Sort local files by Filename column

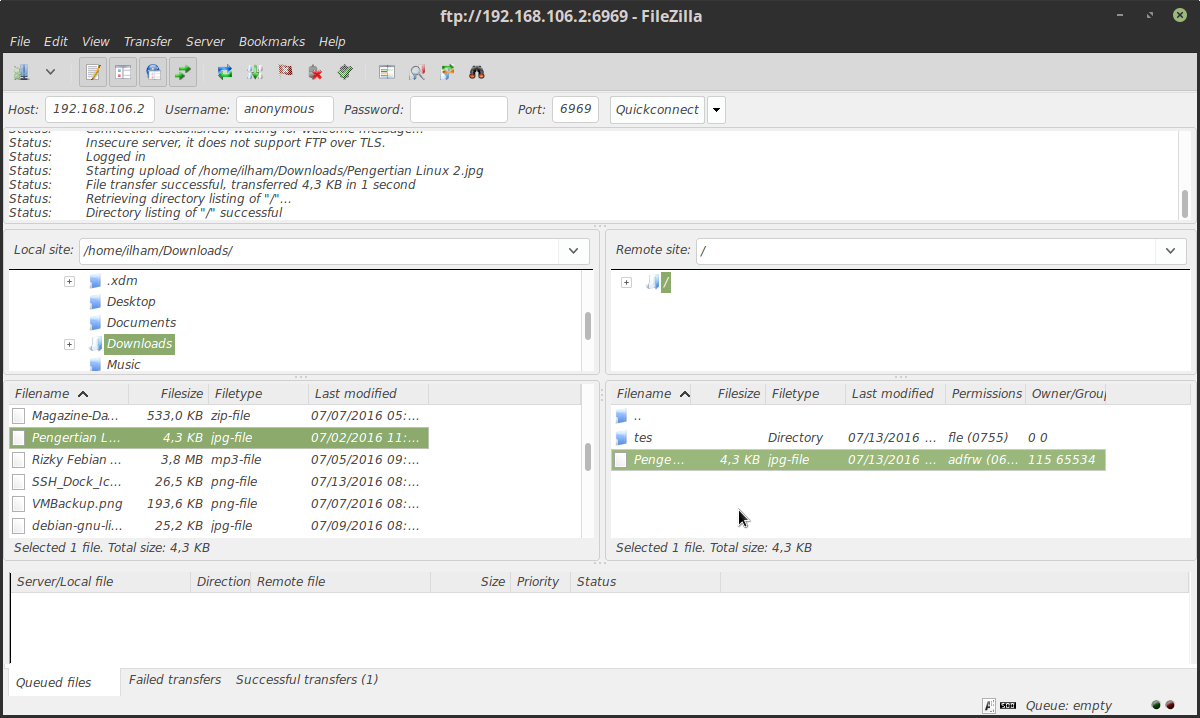click(x=67, y=394)
